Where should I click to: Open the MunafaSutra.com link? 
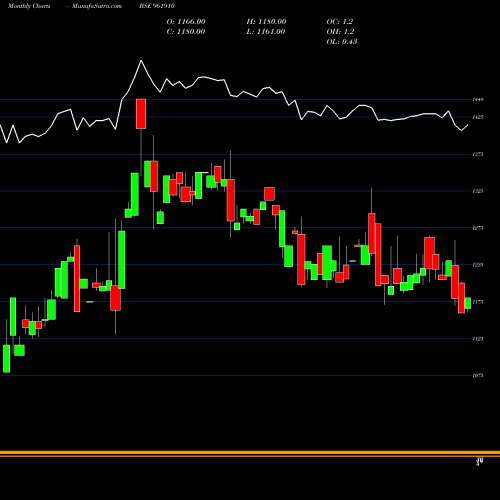97,6
